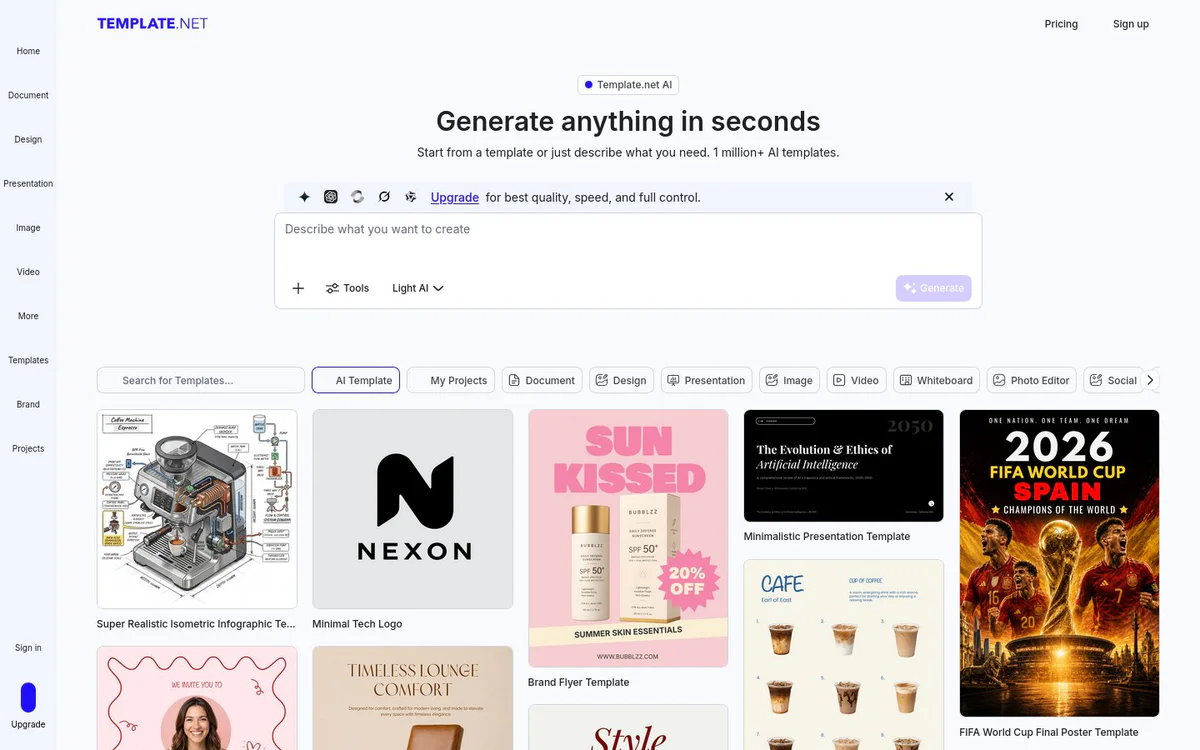Image resolution: width=1200 pixels, height=750 pixels.
Task: Click the Generate button
Action: (933, 288)
